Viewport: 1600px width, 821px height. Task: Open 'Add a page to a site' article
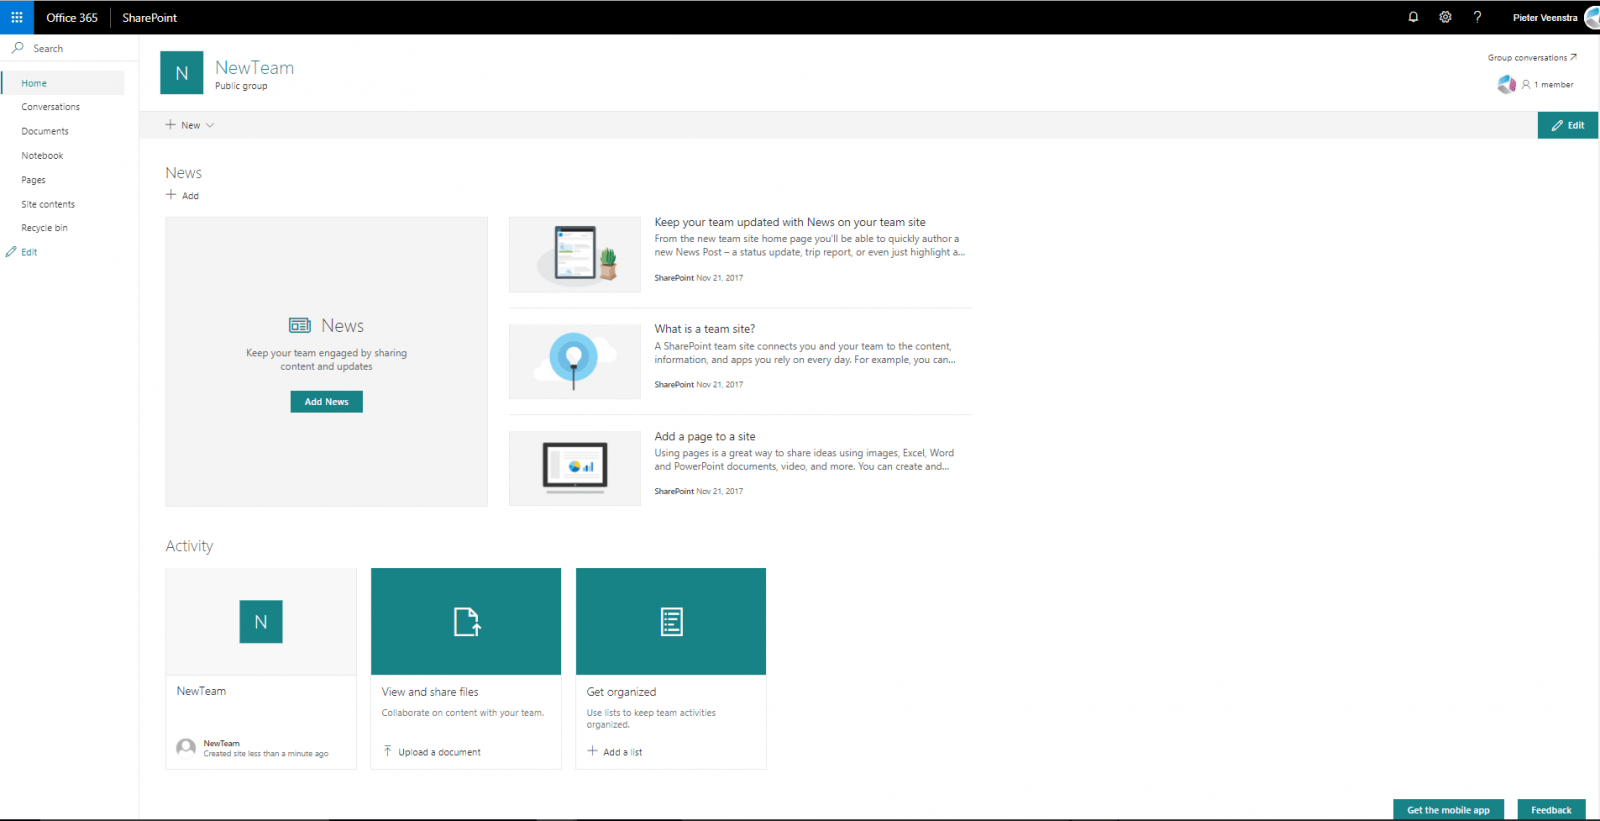[x=705, y=436]
